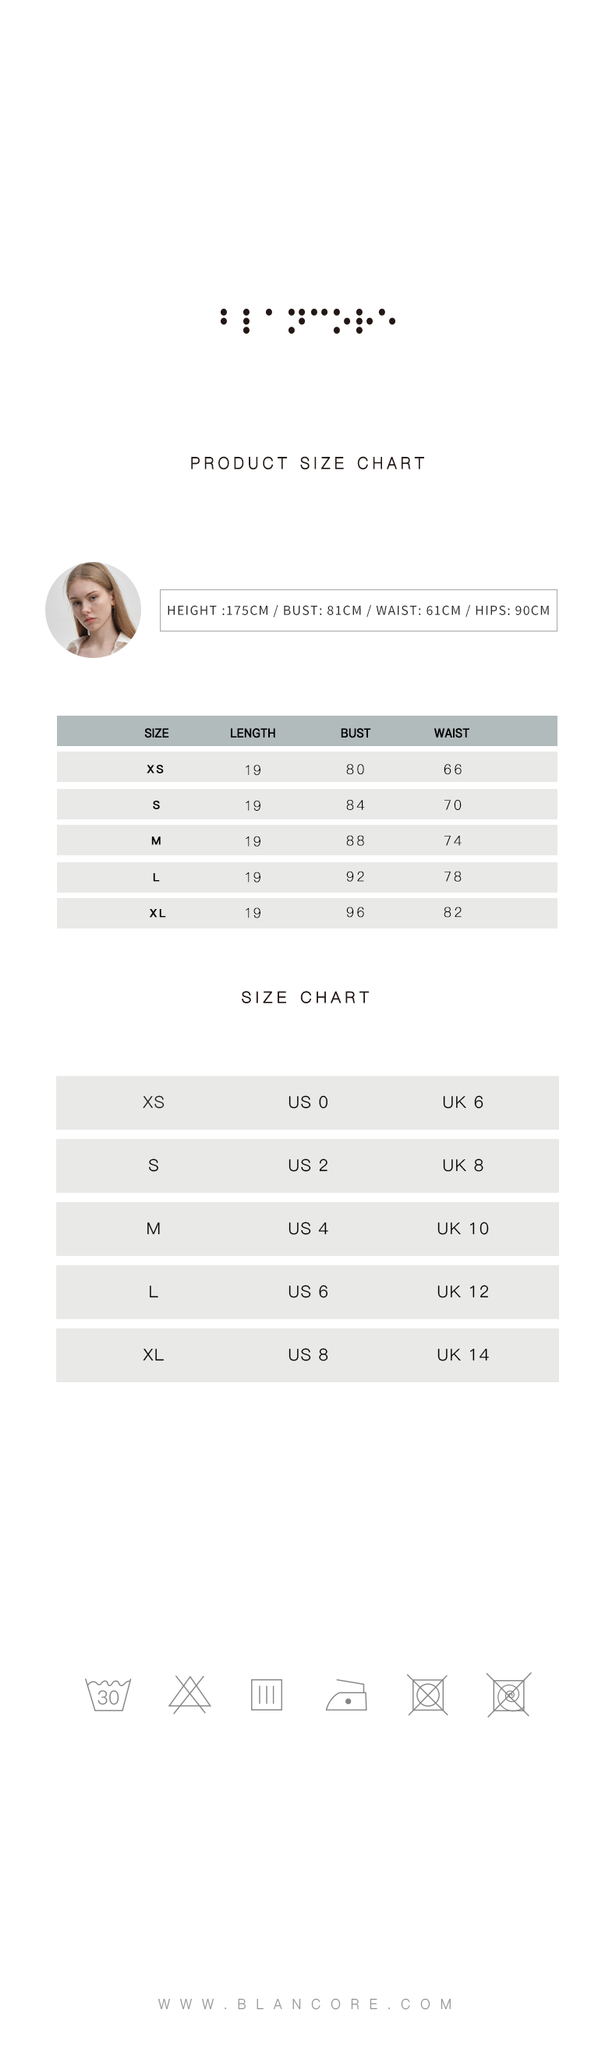Click the PRODUCT SIZE CHART heading
This screenshot has height=2048, width=616.
(308, 463)
